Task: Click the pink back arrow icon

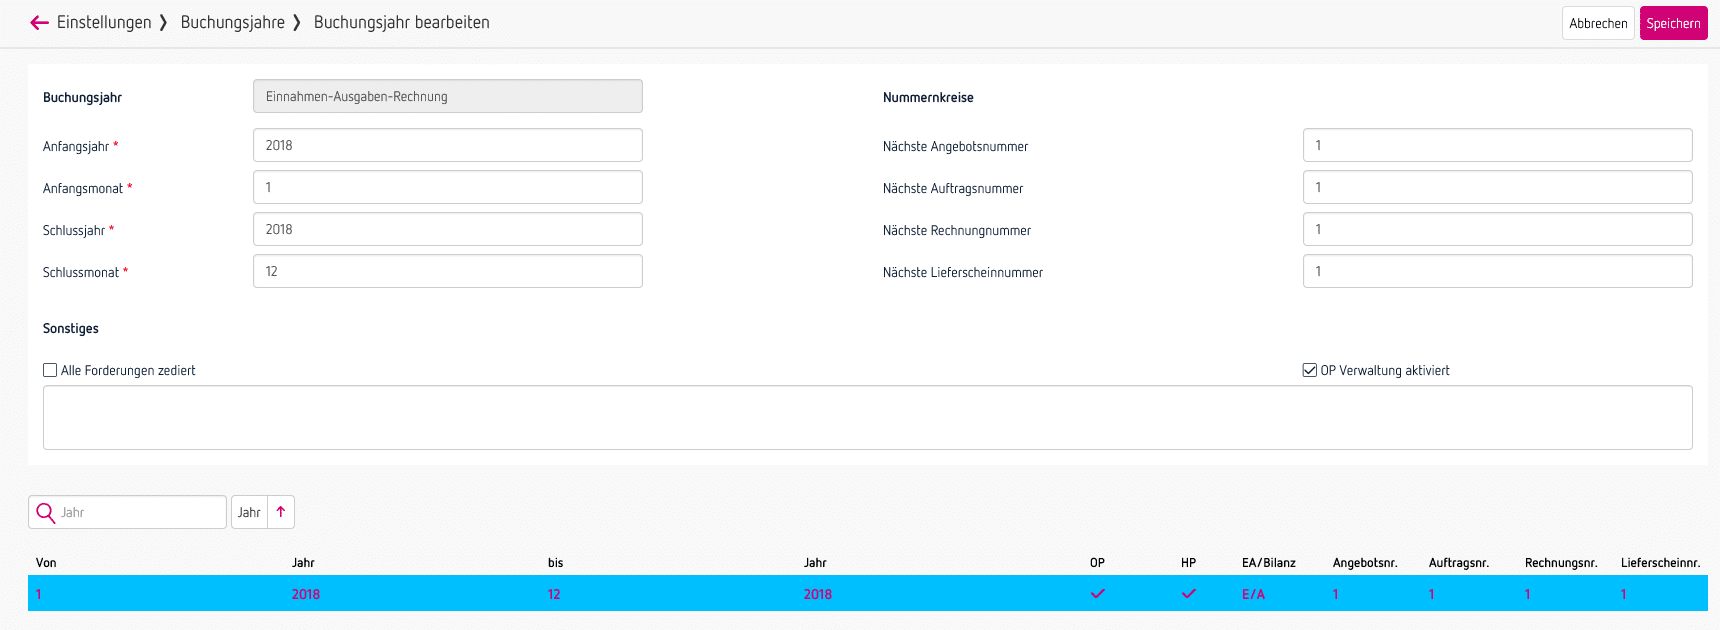Action: coord(39,23)
